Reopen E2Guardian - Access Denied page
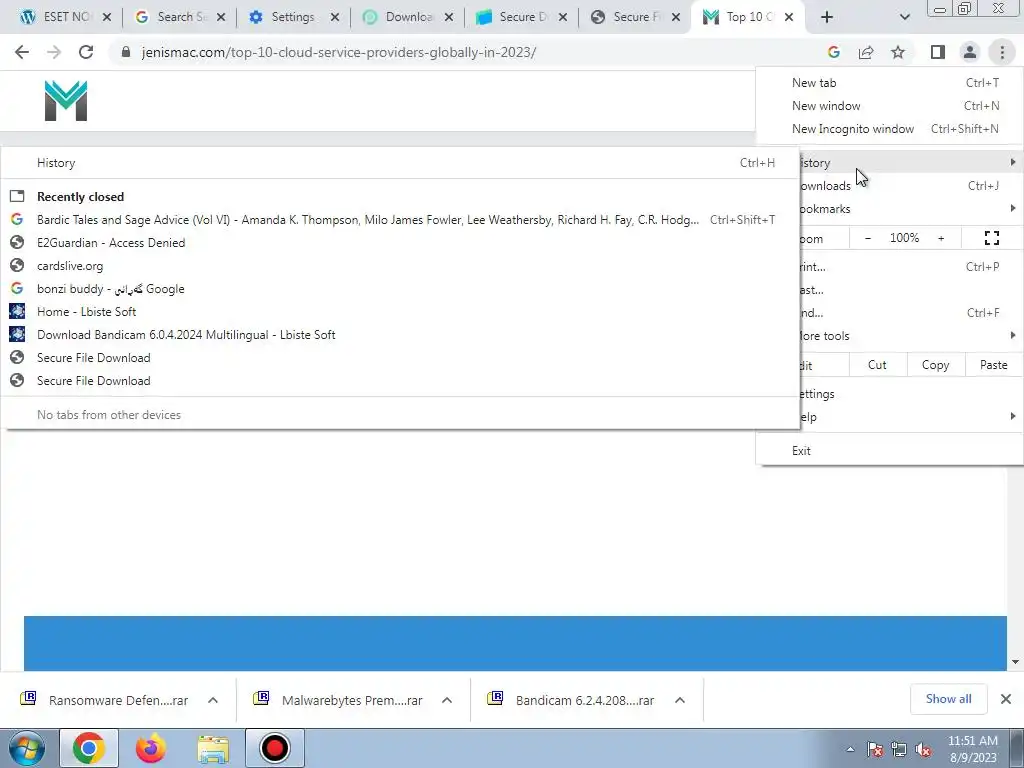 point(400,243)
